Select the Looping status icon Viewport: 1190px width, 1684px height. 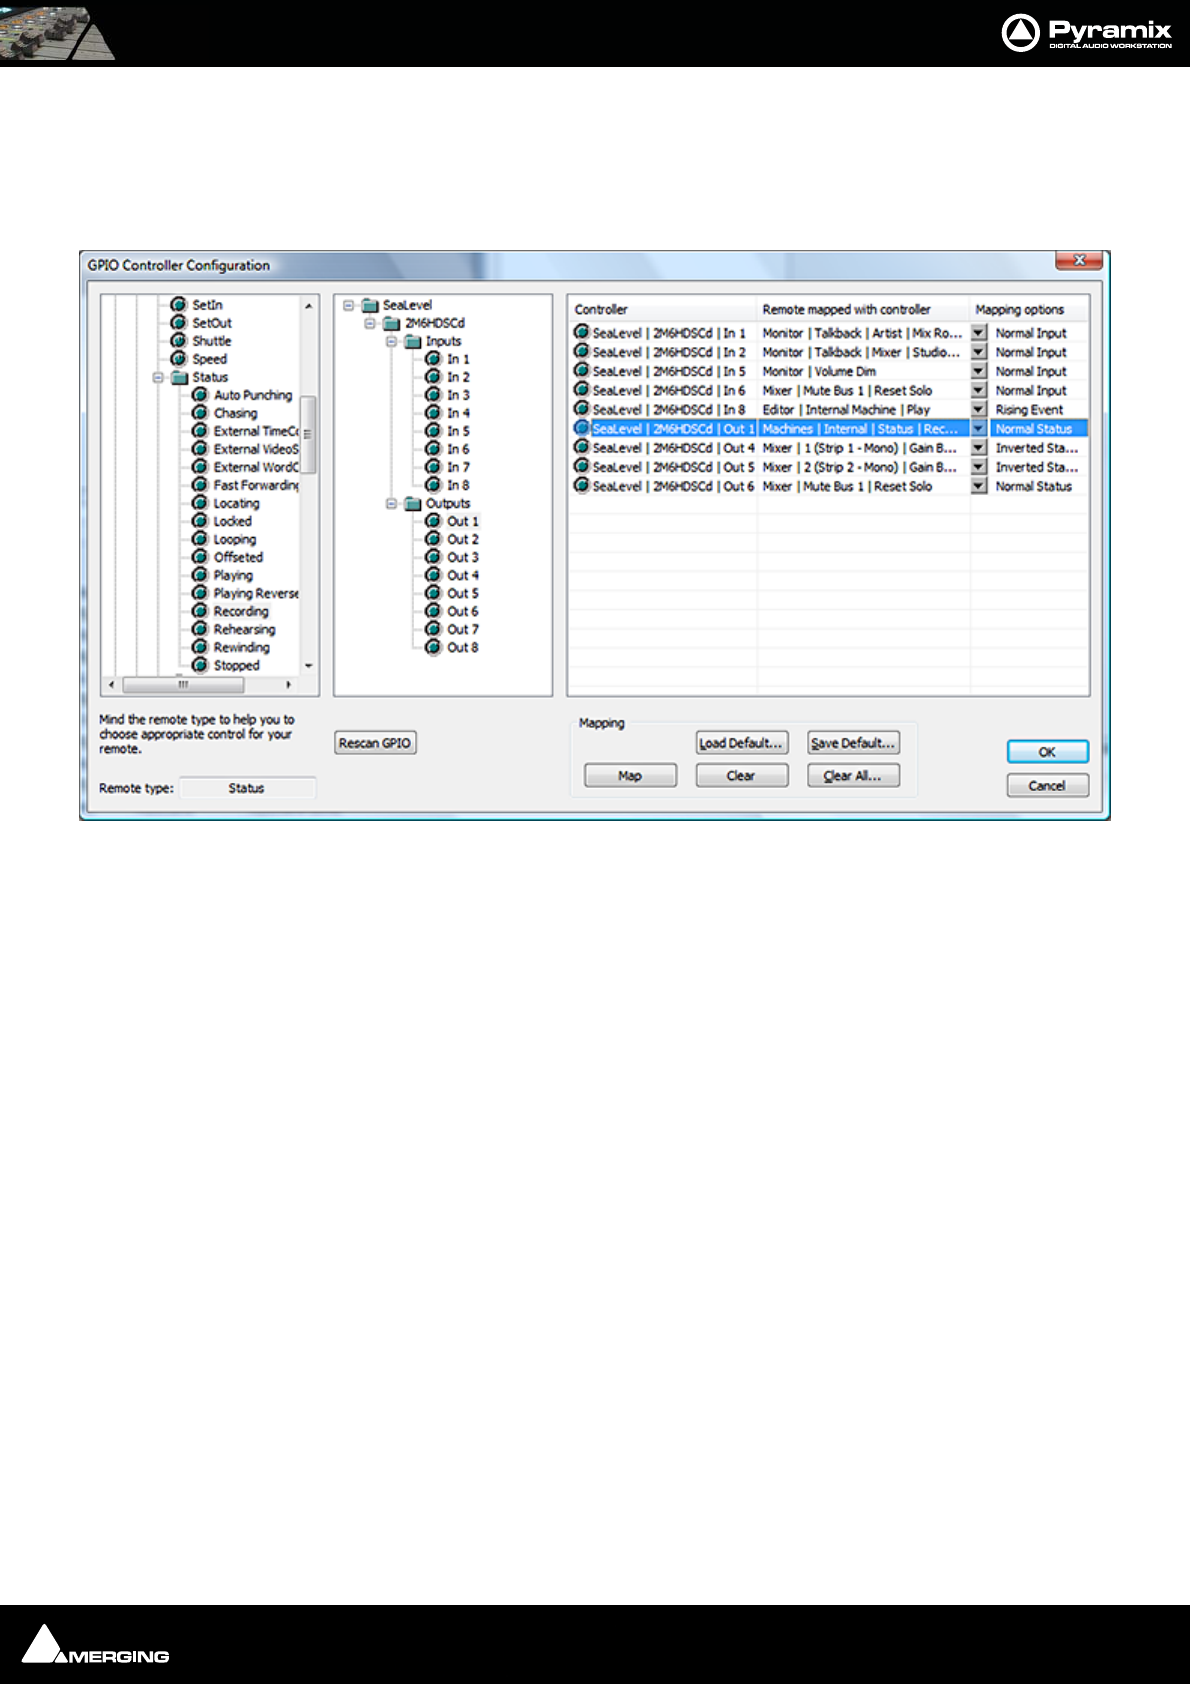(200, 538)
